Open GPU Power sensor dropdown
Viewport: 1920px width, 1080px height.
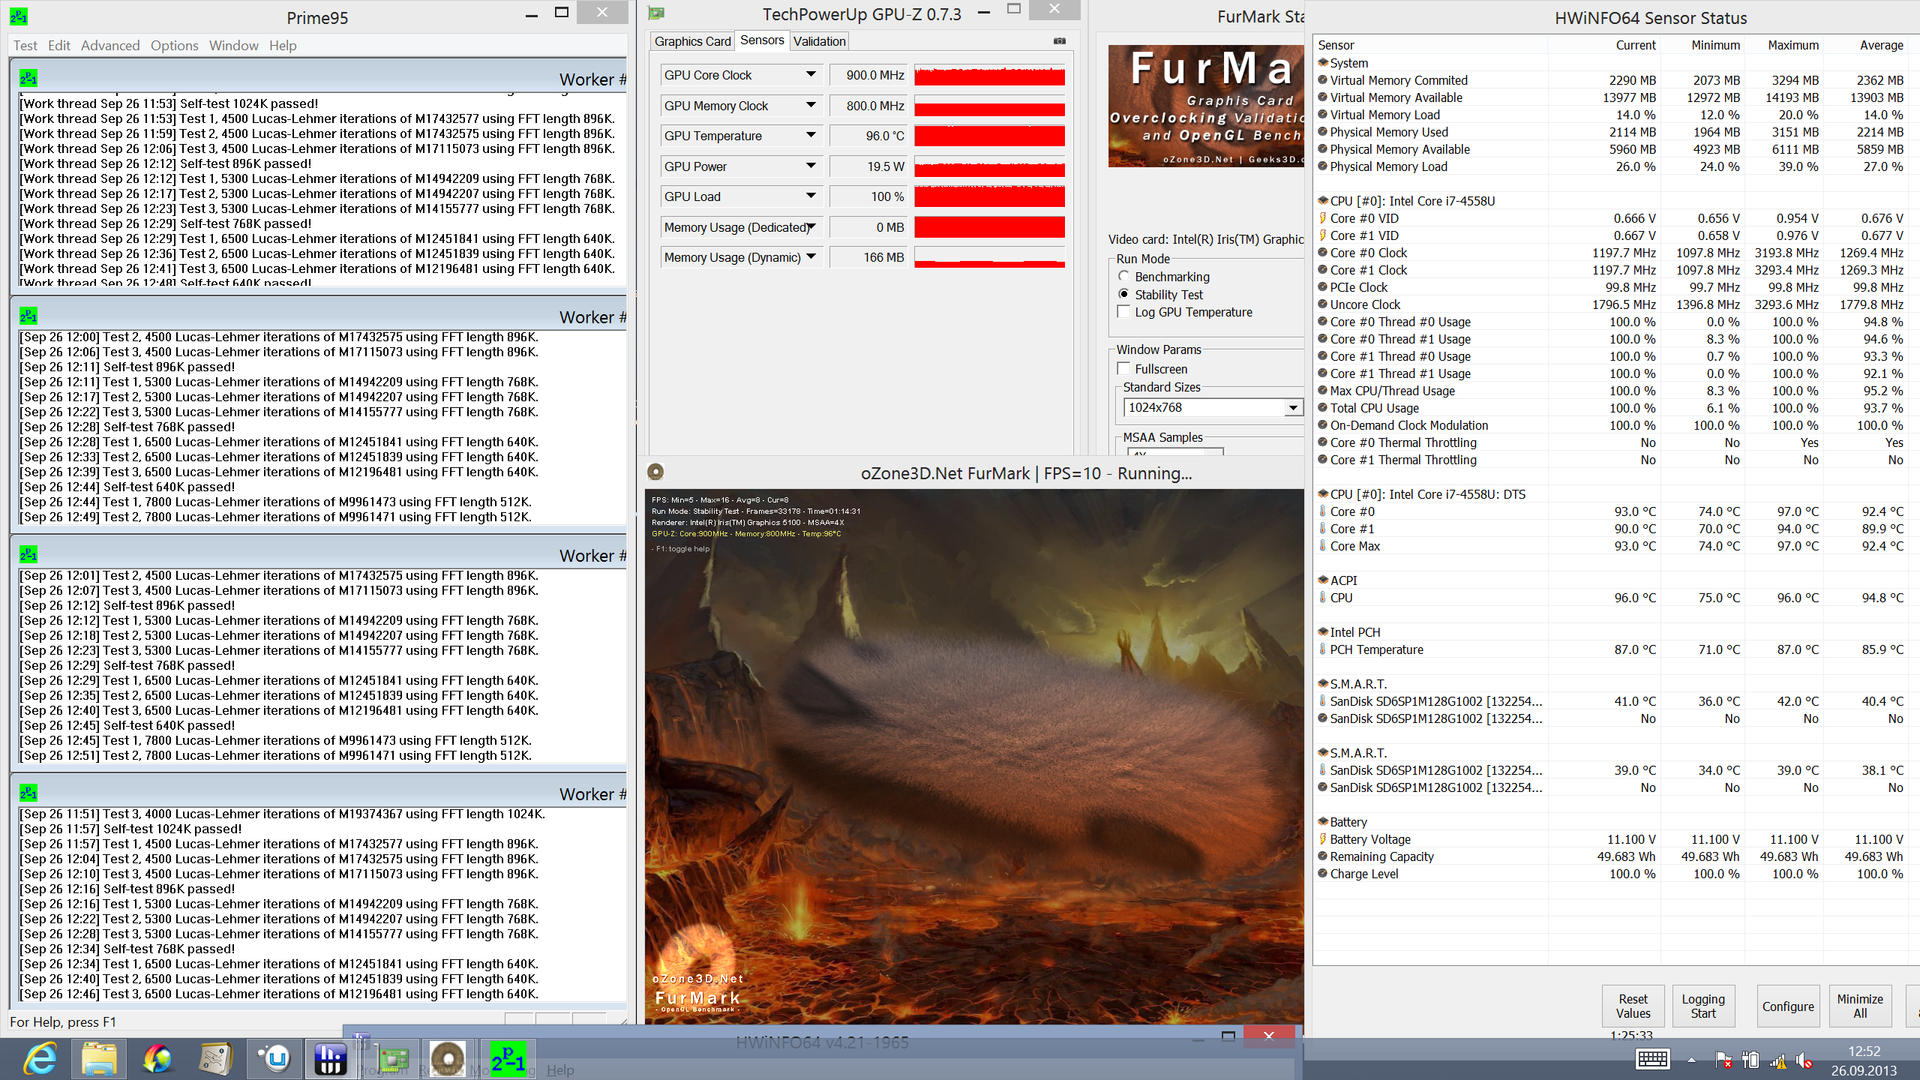(811, 166)
